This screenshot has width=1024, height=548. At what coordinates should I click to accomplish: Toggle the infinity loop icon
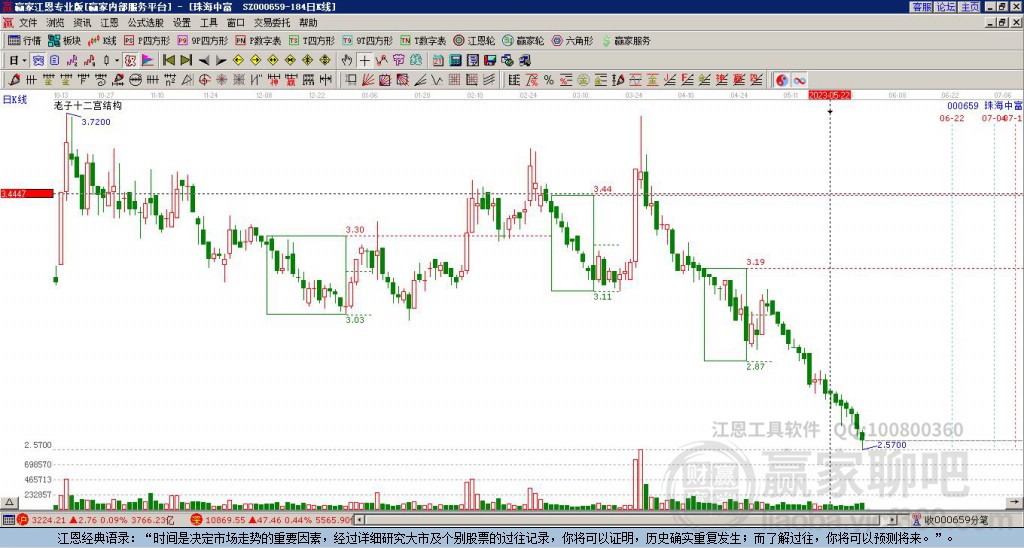[x=799, y=80]
